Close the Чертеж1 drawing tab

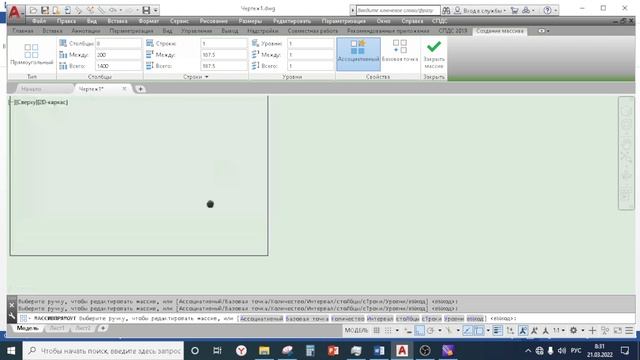124,89
